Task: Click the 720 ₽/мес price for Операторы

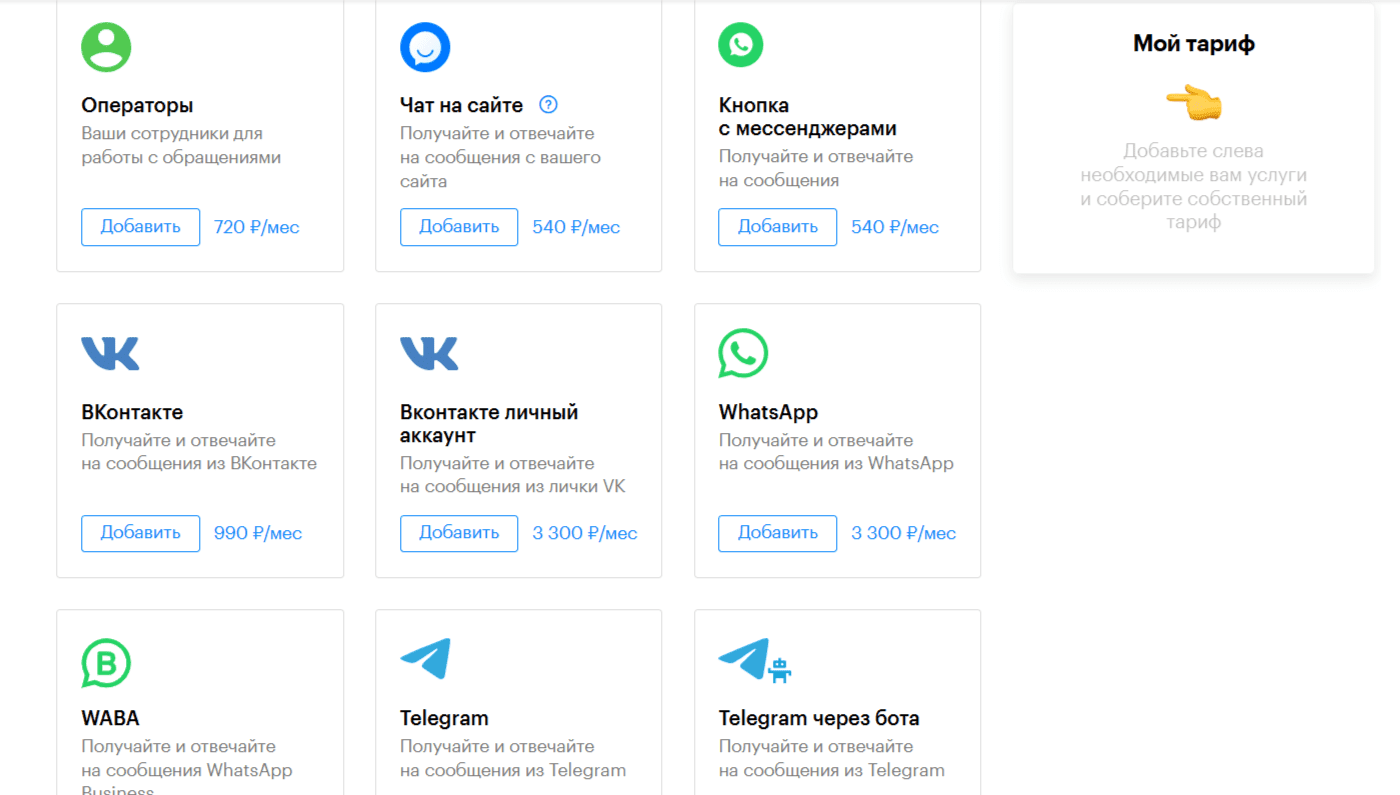Action: 256,227
